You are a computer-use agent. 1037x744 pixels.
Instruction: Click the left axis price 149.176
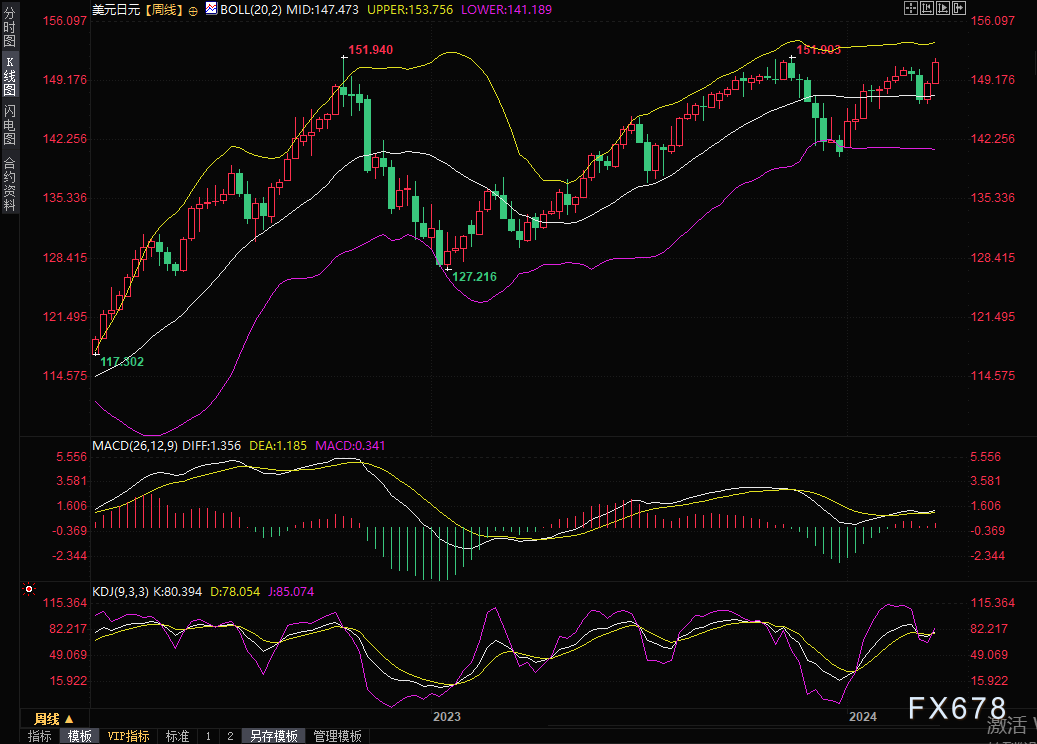[65, 80]
